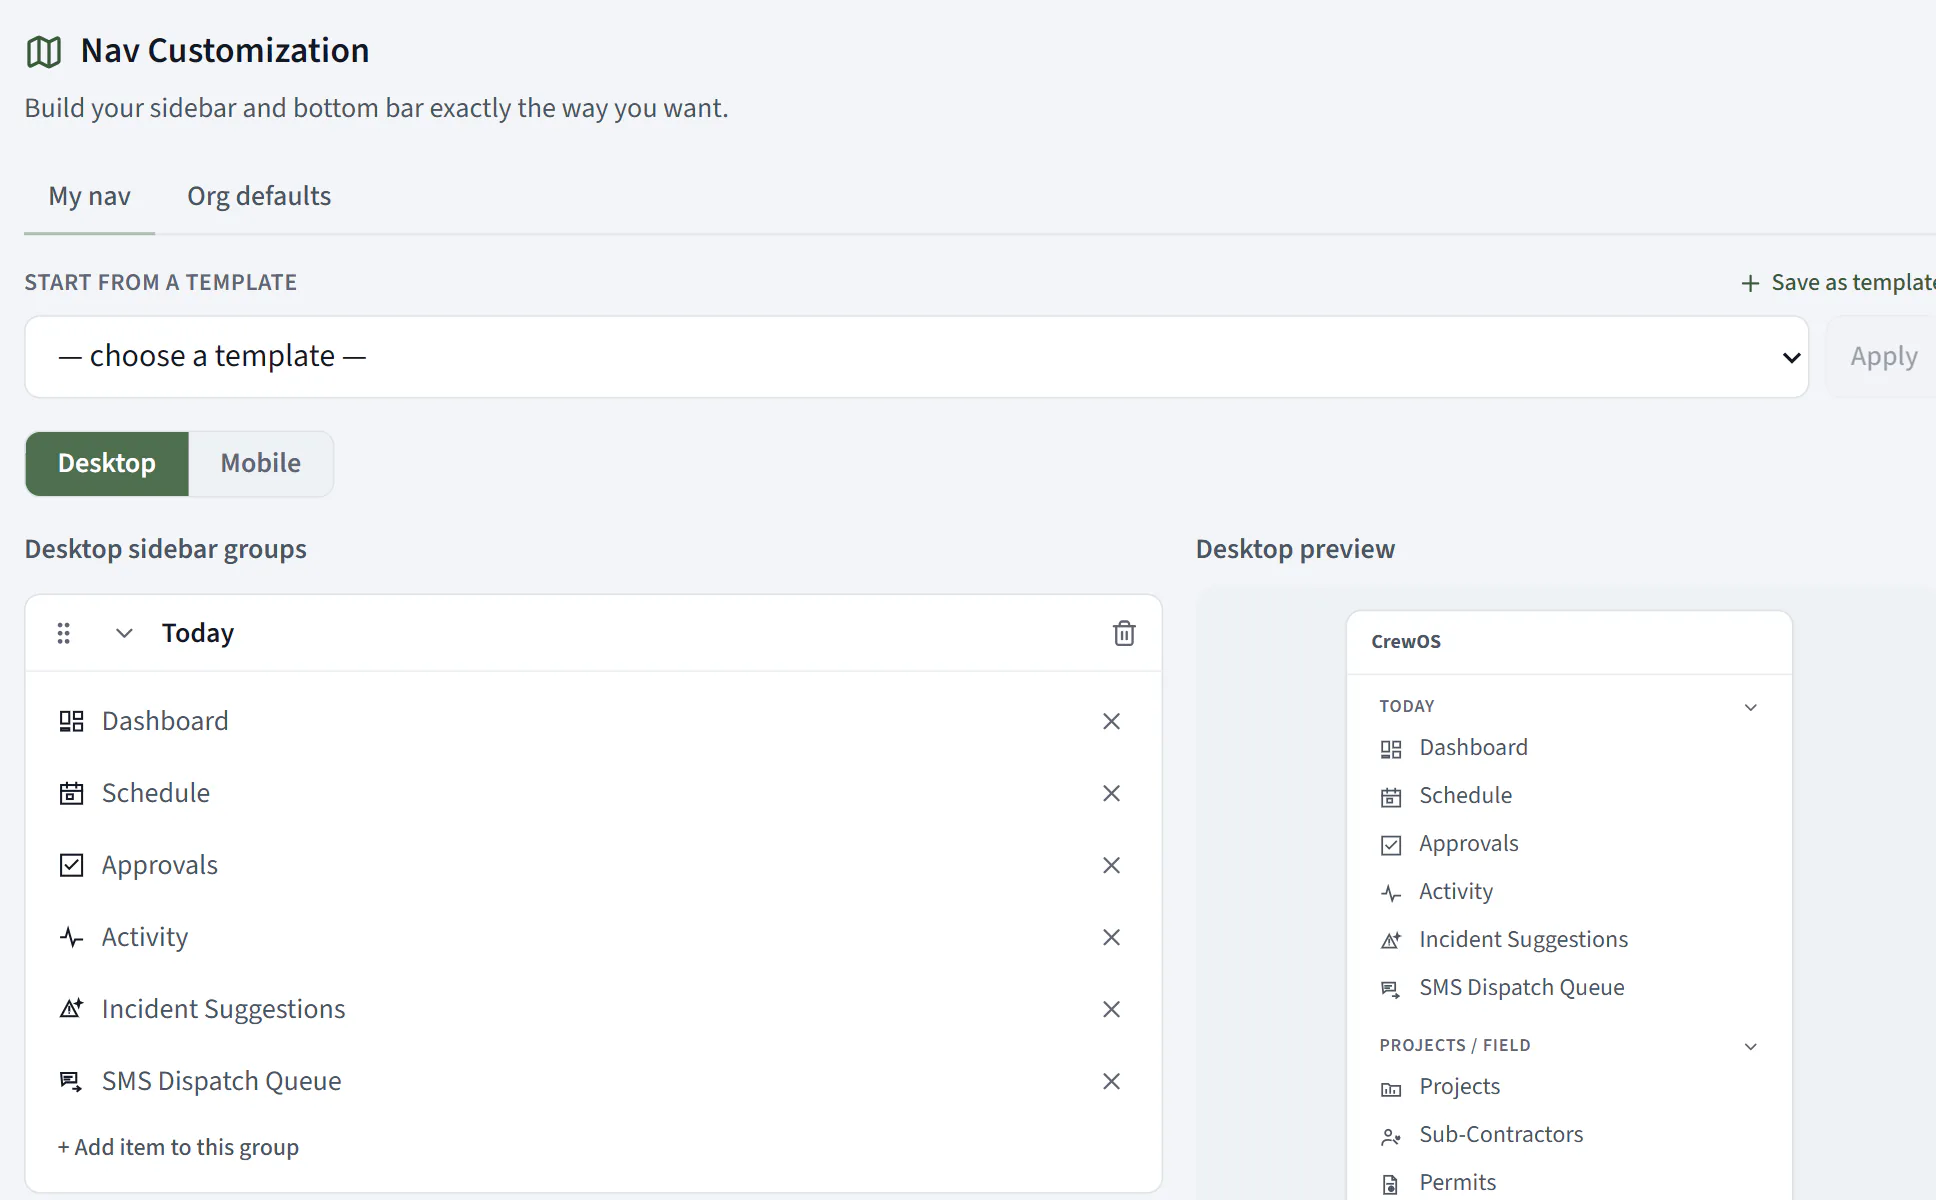Click the Activity pulse icon in editor
This screenshot has height=1200, width=1936.
pos(71,937)
